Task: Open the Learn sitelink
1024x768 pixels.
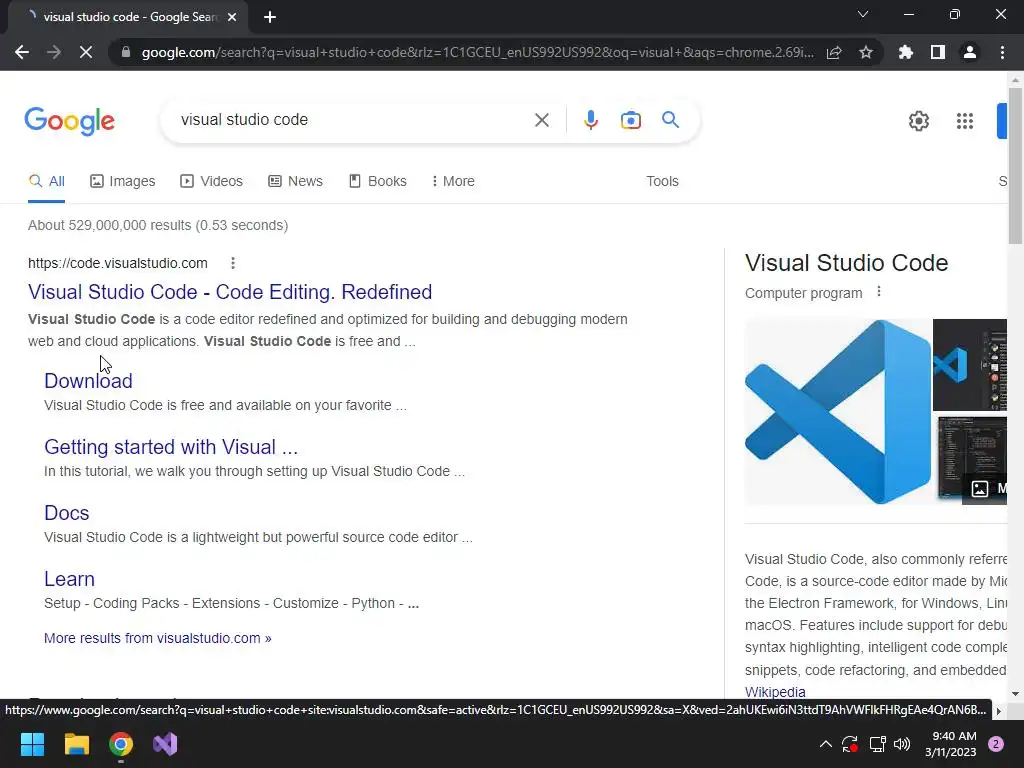Action: pyautogui.click(x=69, y=579)
